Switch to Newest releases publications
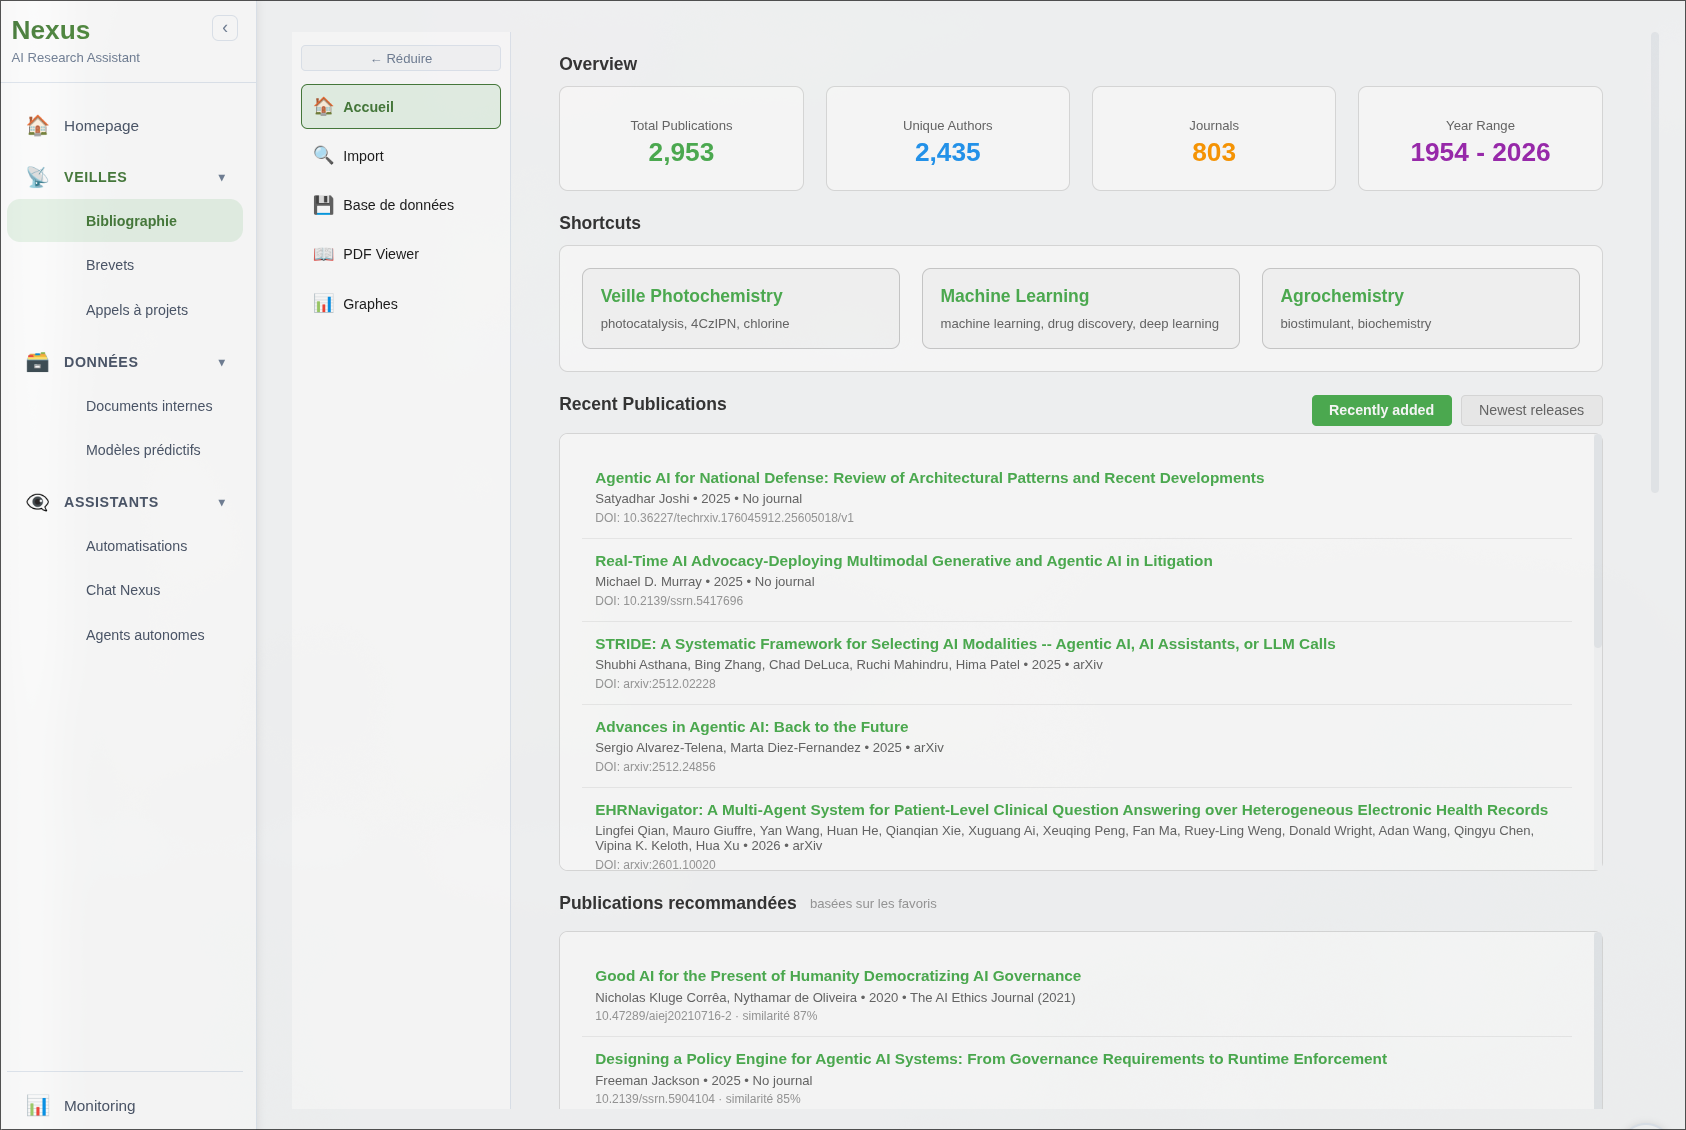The width and height of the screenshot is (1686, 1130). [1531, 410]
